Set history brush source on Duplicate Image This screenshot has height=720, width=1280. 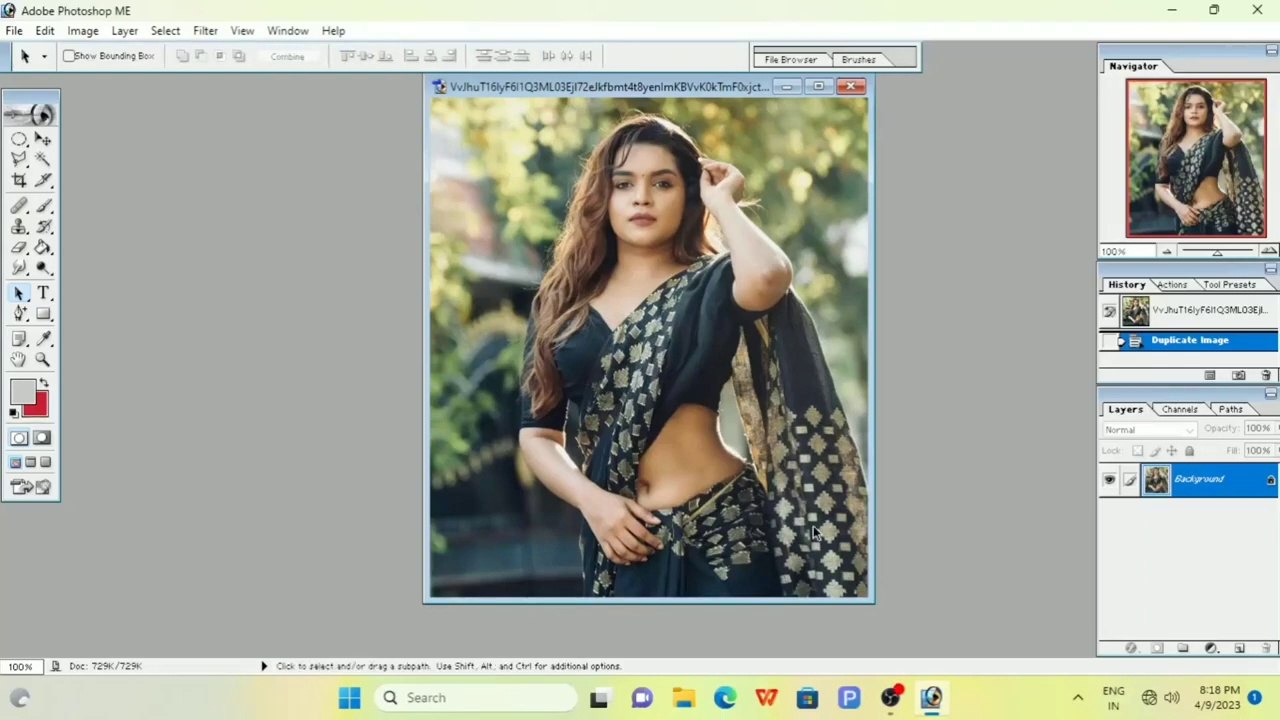point(1109,341)
